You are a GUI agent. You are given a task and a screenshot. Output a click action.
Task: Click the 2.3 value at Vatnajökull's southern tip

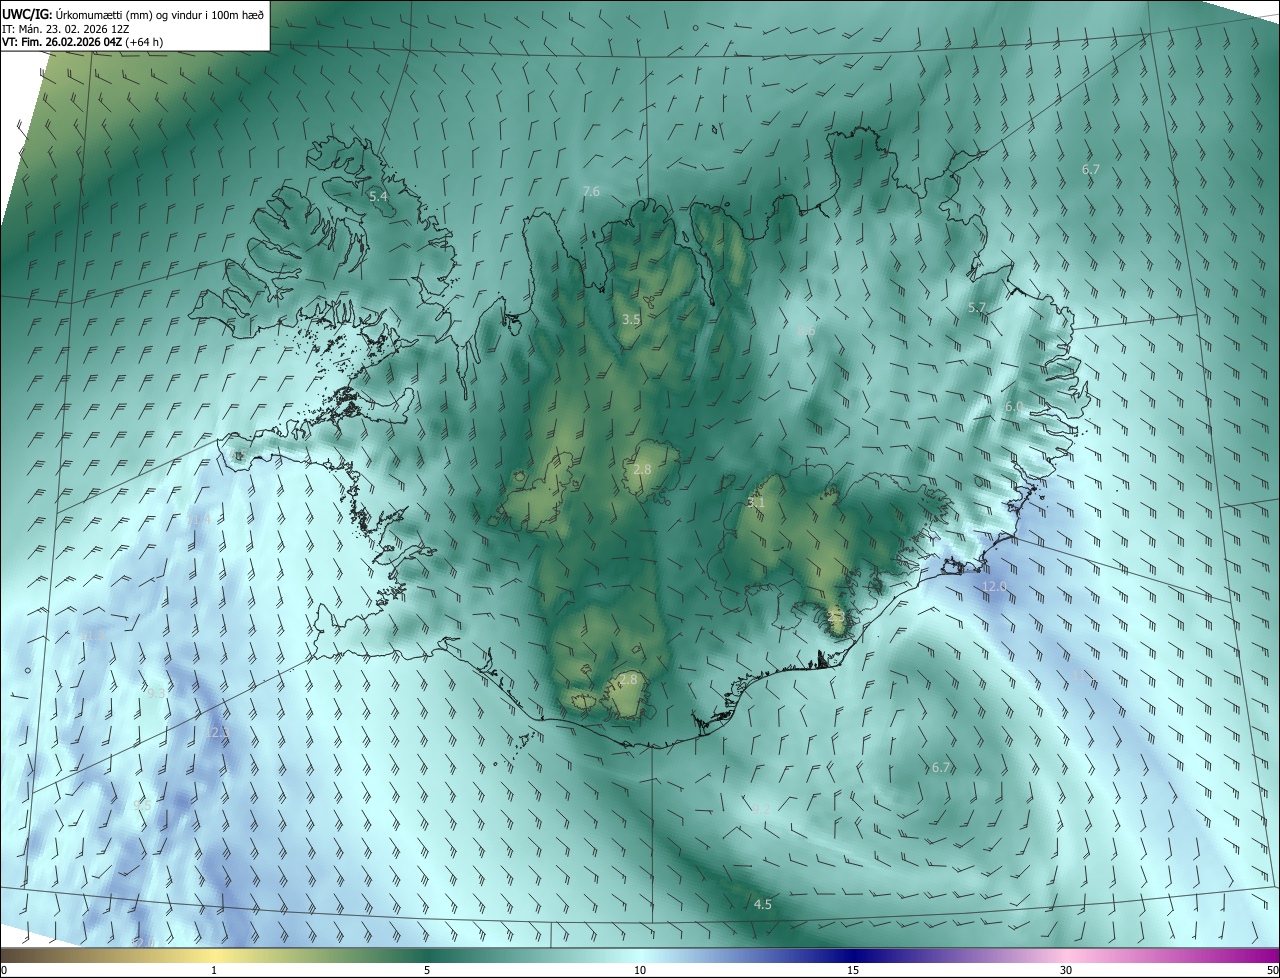pyautogui.click(x=836, y=617)
